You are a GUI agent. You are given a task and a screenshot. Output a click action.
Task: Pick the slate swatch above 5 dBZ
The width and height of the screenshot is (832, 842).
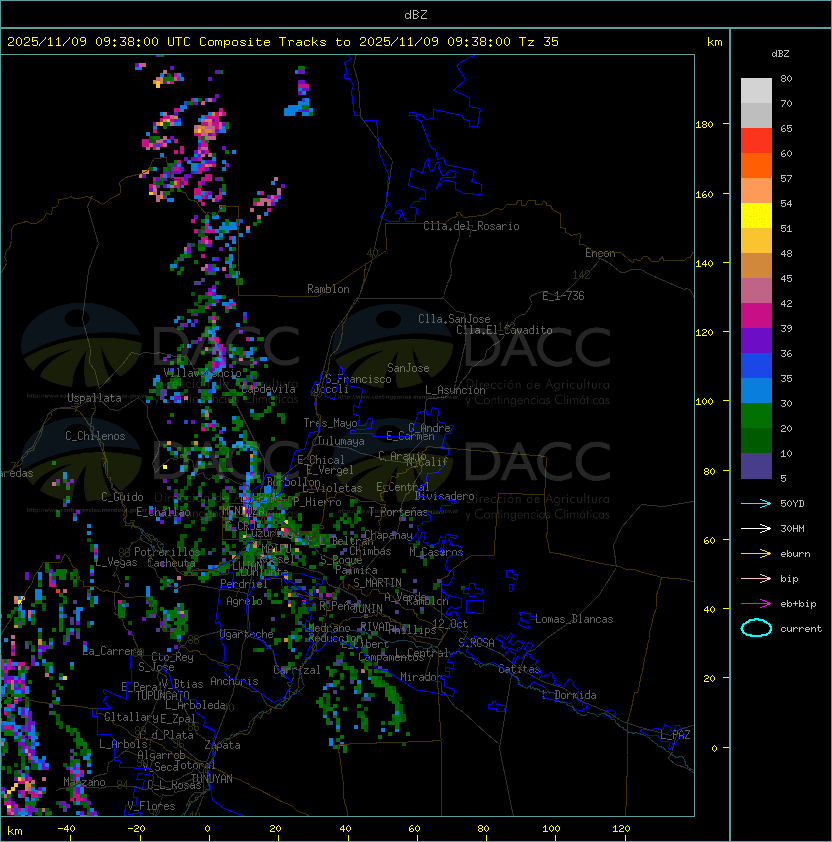(756, 466)
